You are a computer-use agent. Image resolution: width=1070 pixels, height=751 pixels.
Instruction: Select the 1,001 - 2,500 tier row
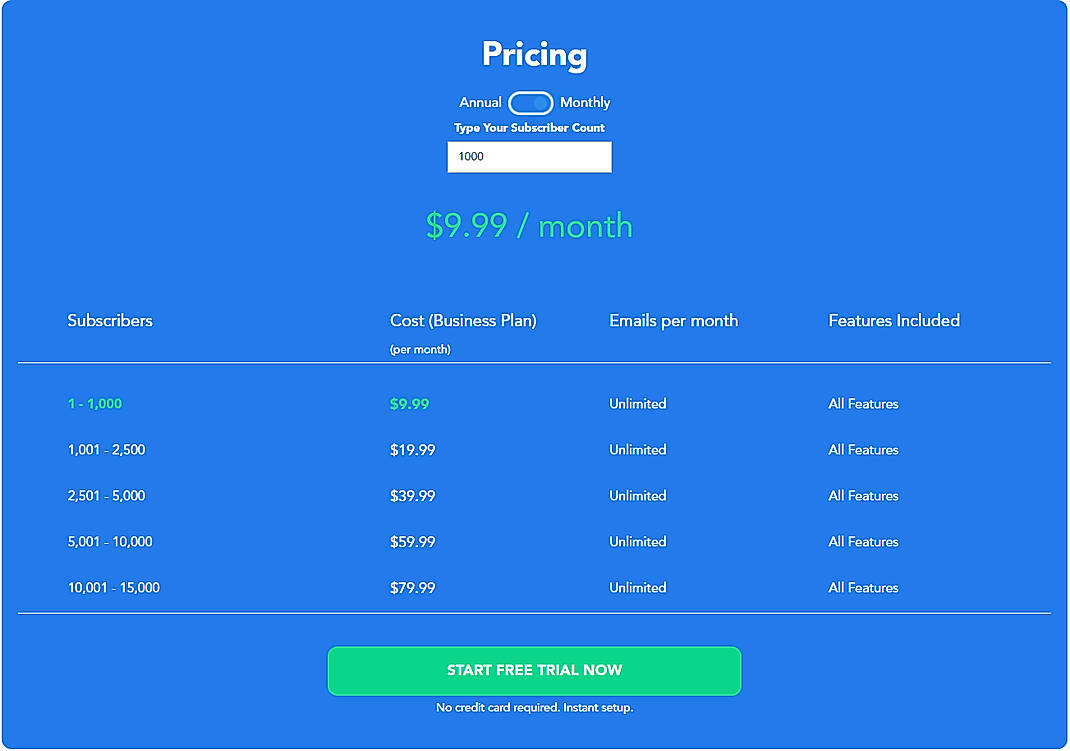coord(105,449)
